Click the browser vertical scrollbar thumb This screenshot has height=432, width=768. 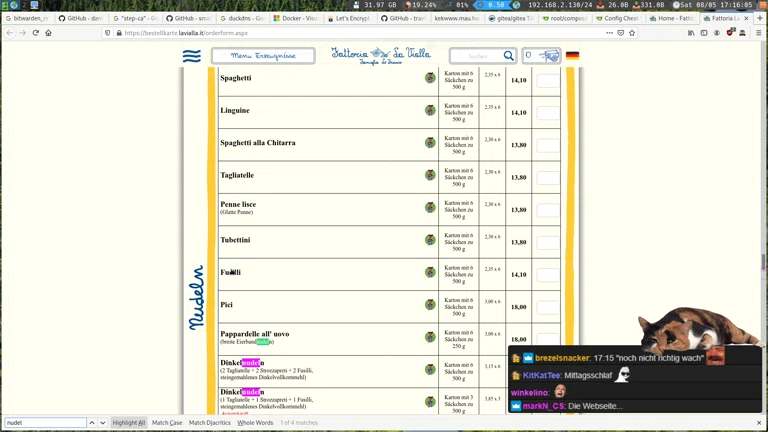[763, 261]
